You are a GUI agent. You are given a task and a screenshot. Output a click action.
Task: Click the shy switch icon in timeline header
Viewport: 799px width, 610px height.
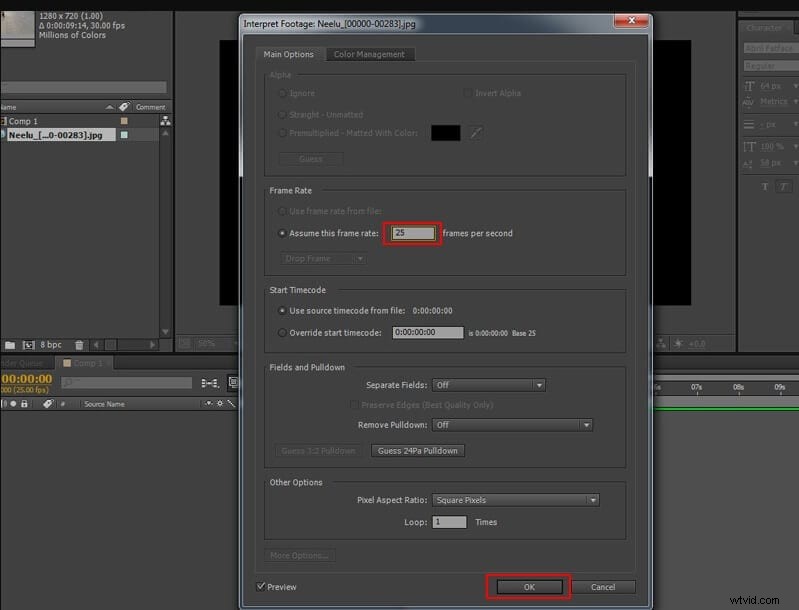(208, 404)
